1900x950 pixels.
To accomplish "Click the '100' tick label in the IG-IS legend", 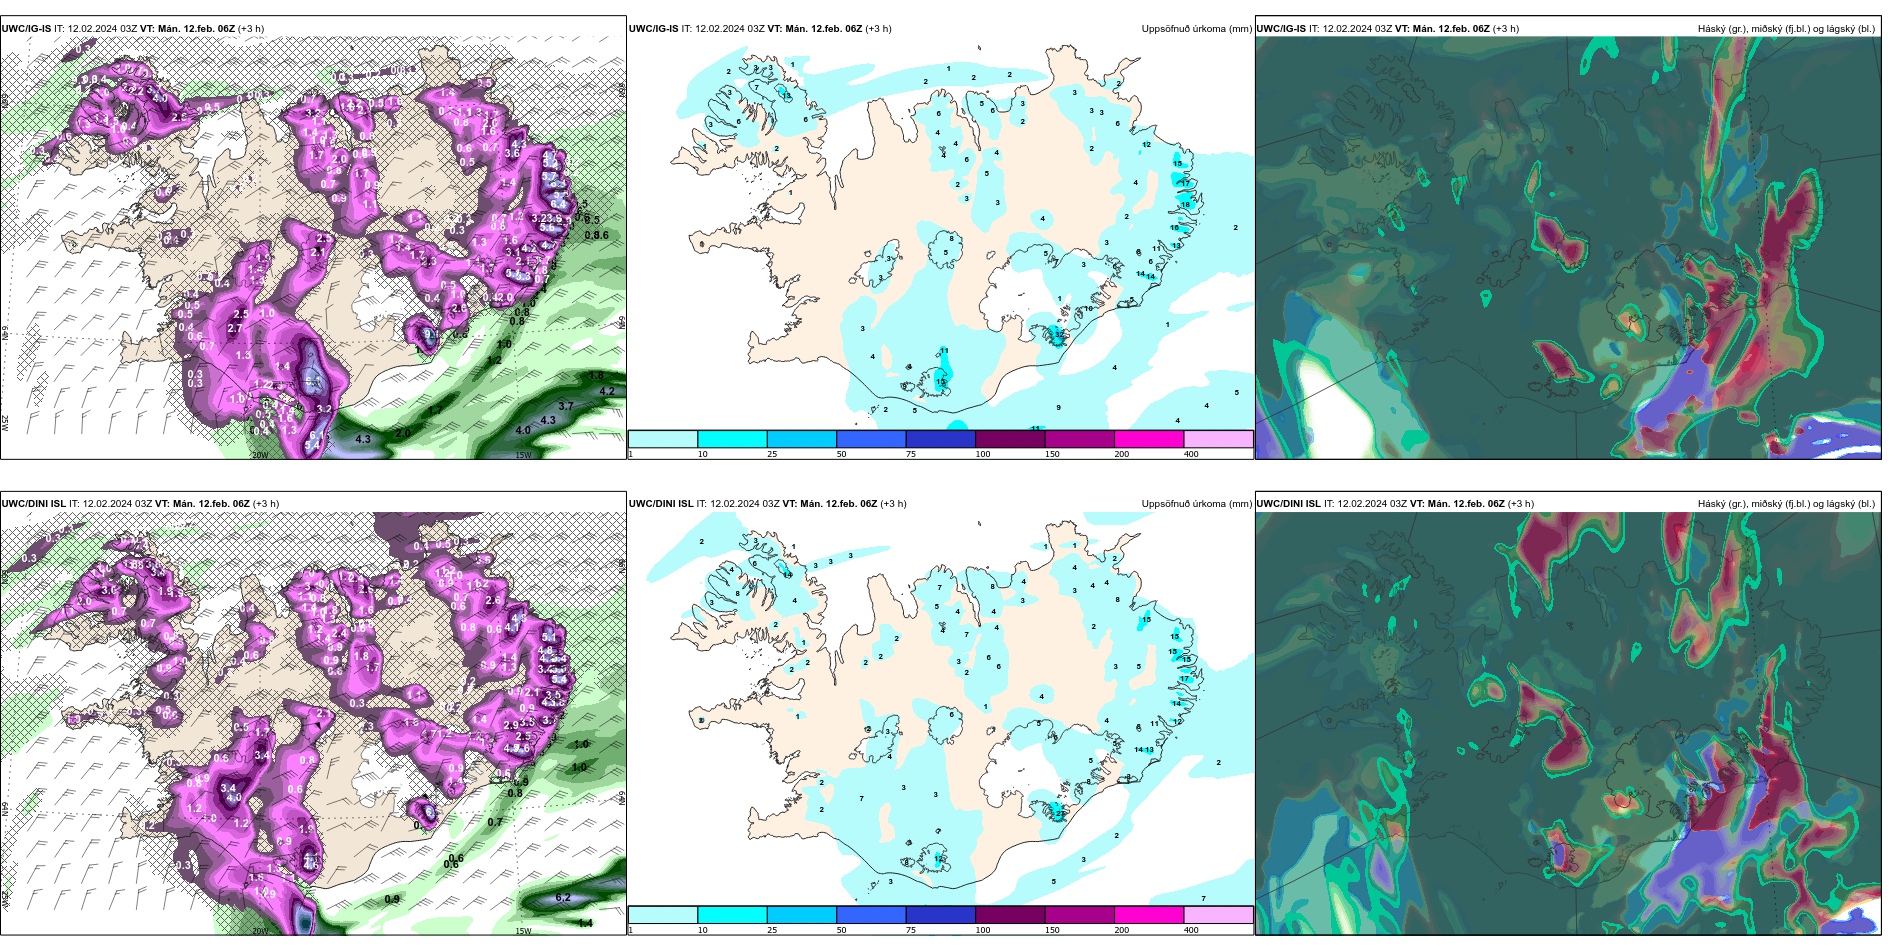I will pos(983,454).
